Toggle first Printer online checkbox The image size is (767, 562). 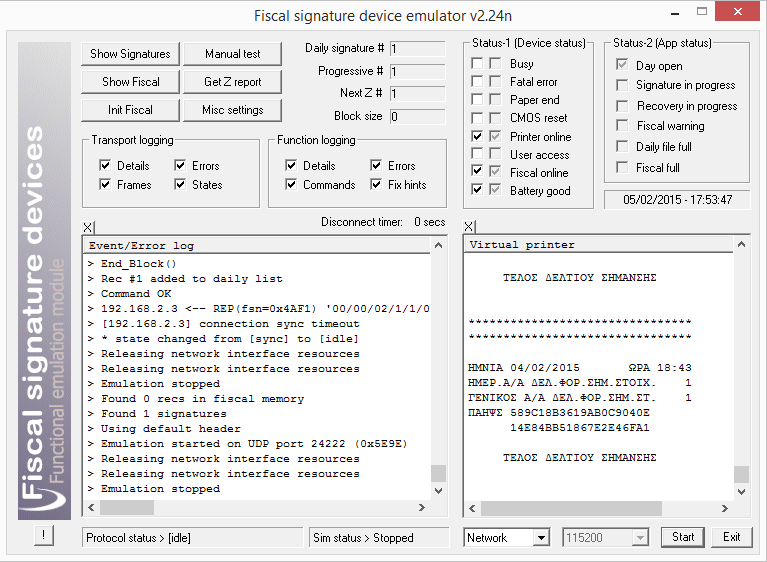pyautogui.click(x=477, y=136)
